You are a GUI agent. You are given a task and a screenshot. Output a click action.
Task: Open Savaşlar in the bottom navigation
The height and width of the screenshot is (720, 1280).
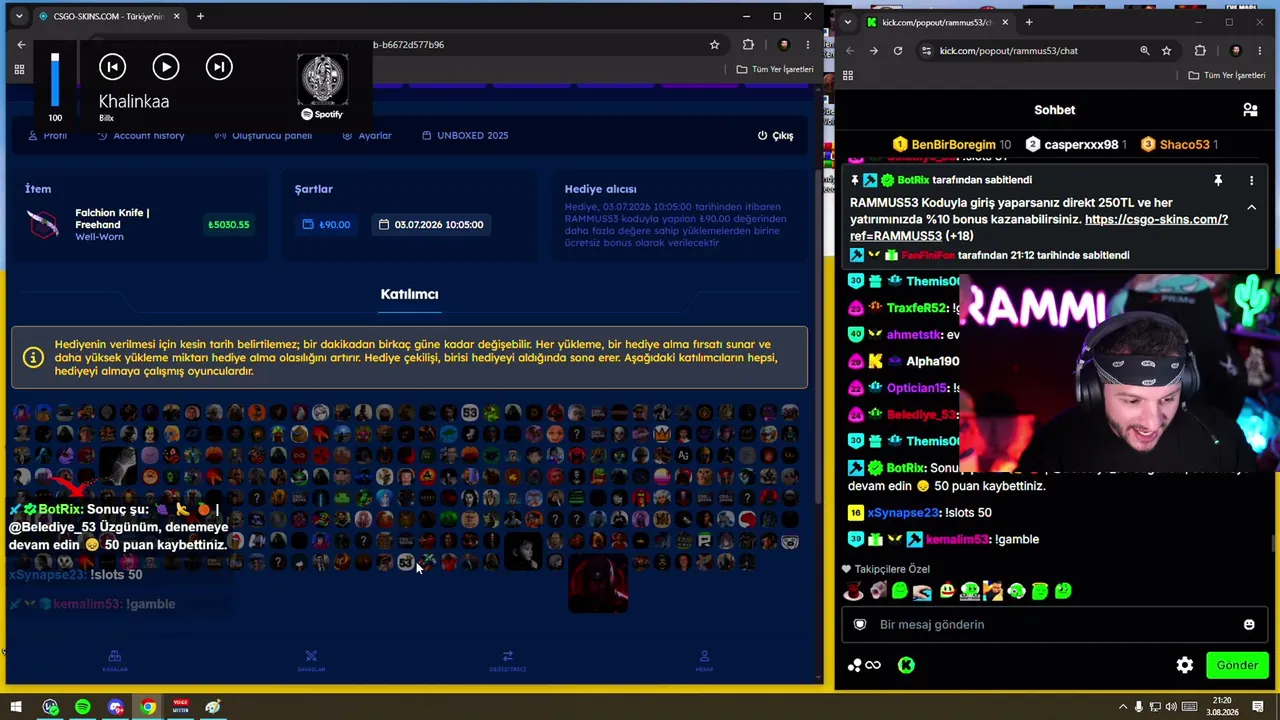pyautogui.click(x=311, y=660)
